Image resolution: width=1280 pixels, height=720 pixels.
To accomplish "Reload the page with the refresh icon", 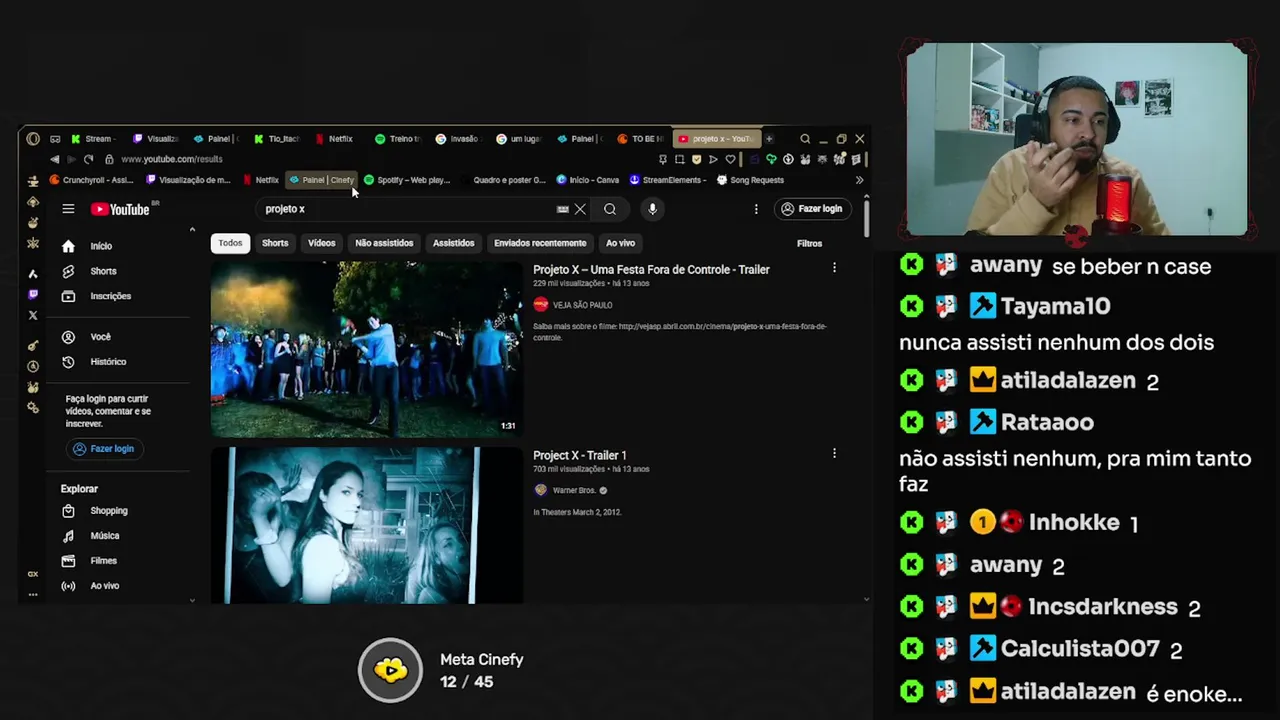I will (88, 159).
